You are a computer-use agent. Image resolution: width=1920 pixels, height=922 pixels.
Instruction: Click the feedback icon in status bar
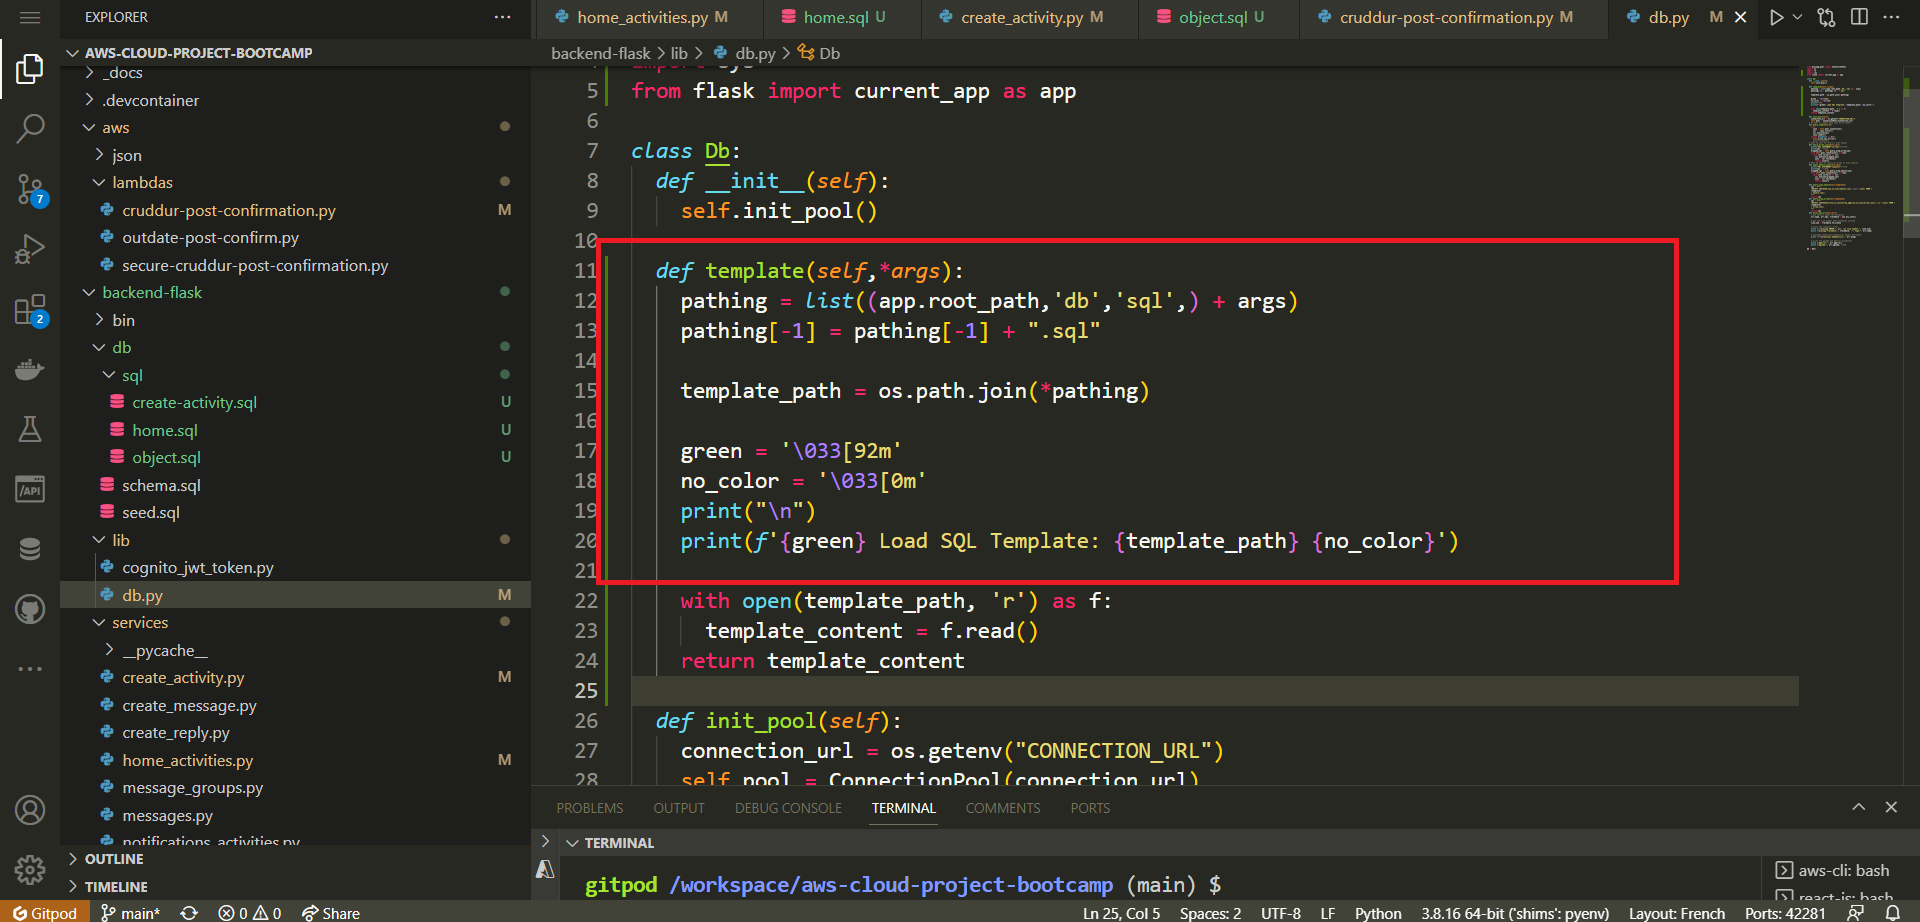1856,912
